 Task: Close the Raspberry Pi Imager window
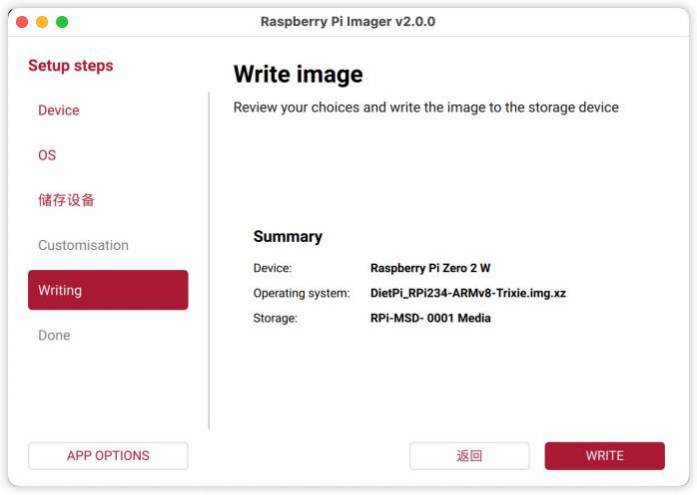(22, 22)
